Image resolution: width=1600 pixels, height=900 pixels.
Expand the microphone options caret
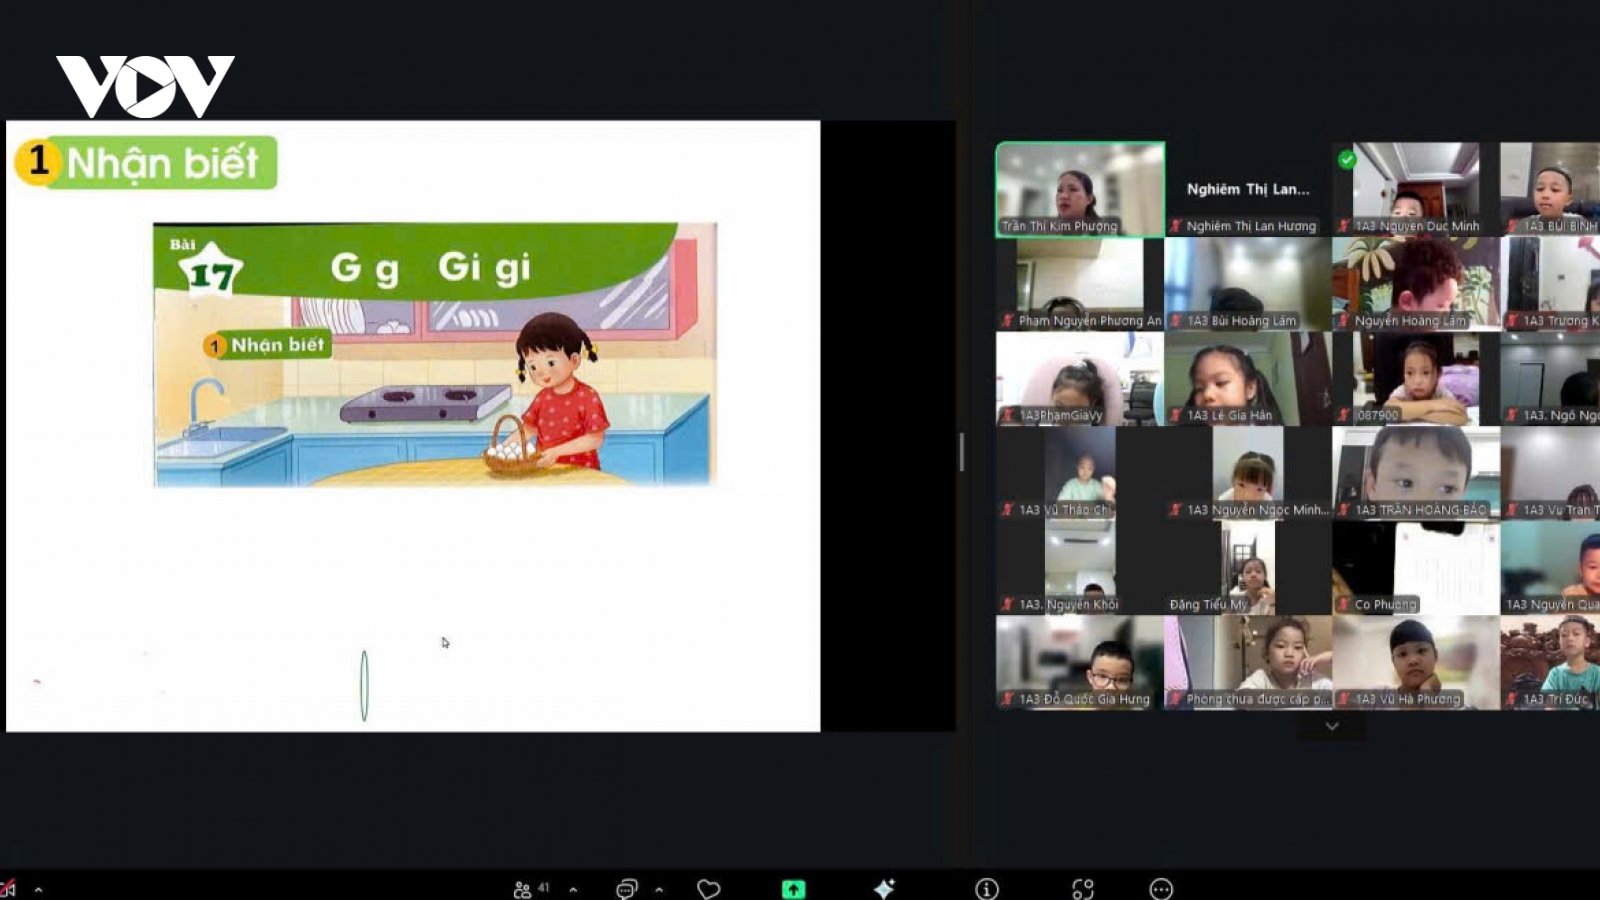[x=38, y=889]
